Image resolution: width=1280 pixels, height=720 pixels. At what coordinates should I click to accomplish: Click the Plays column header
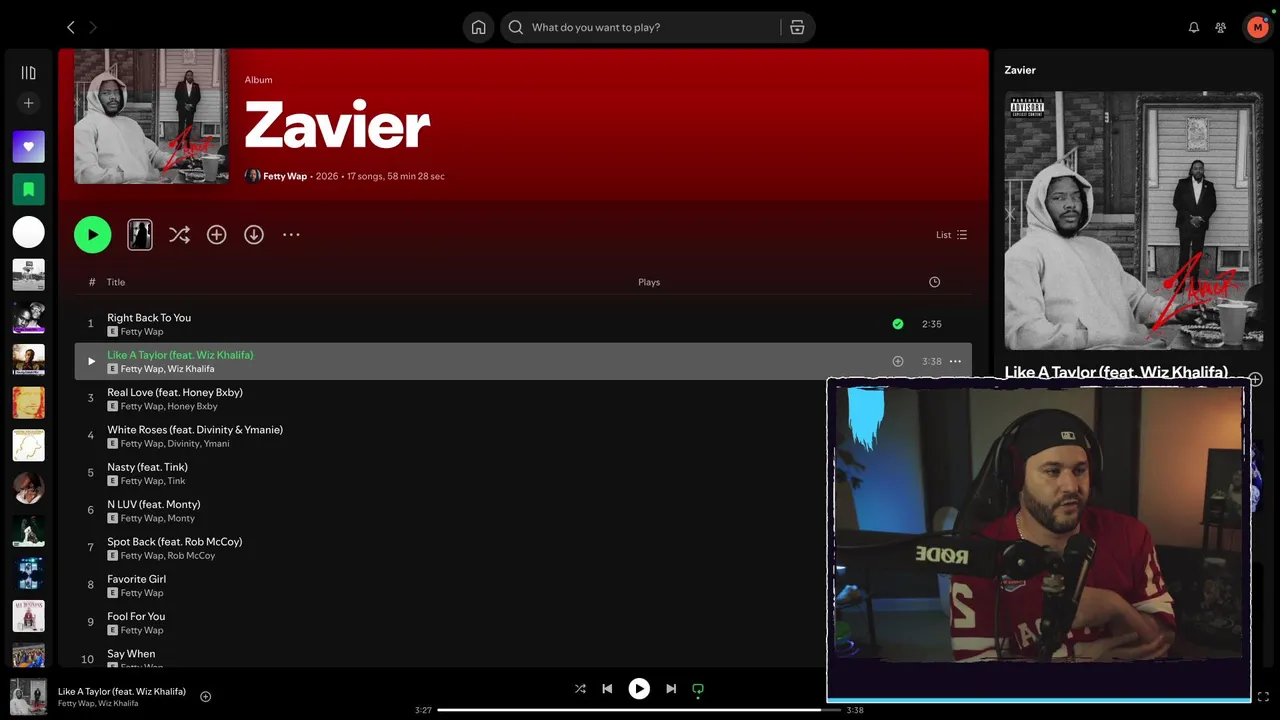coord(649,282)
